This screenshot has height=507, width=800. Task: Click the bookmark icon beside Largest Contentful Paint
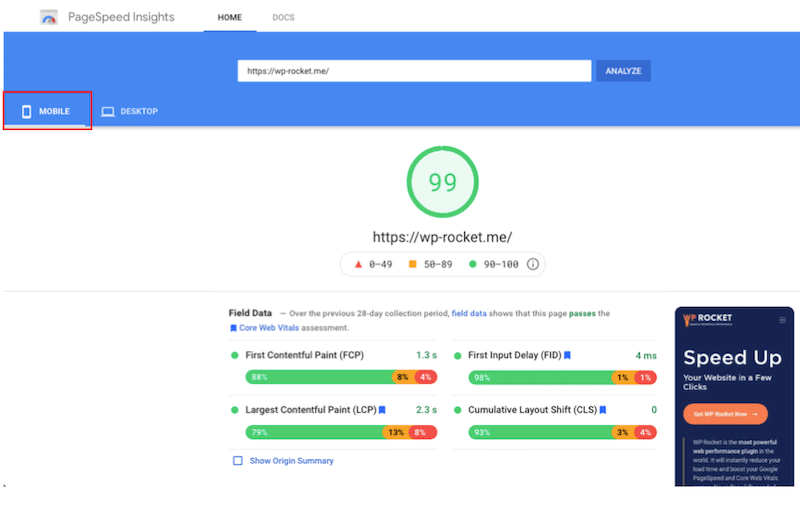click(x=382, y=410)
